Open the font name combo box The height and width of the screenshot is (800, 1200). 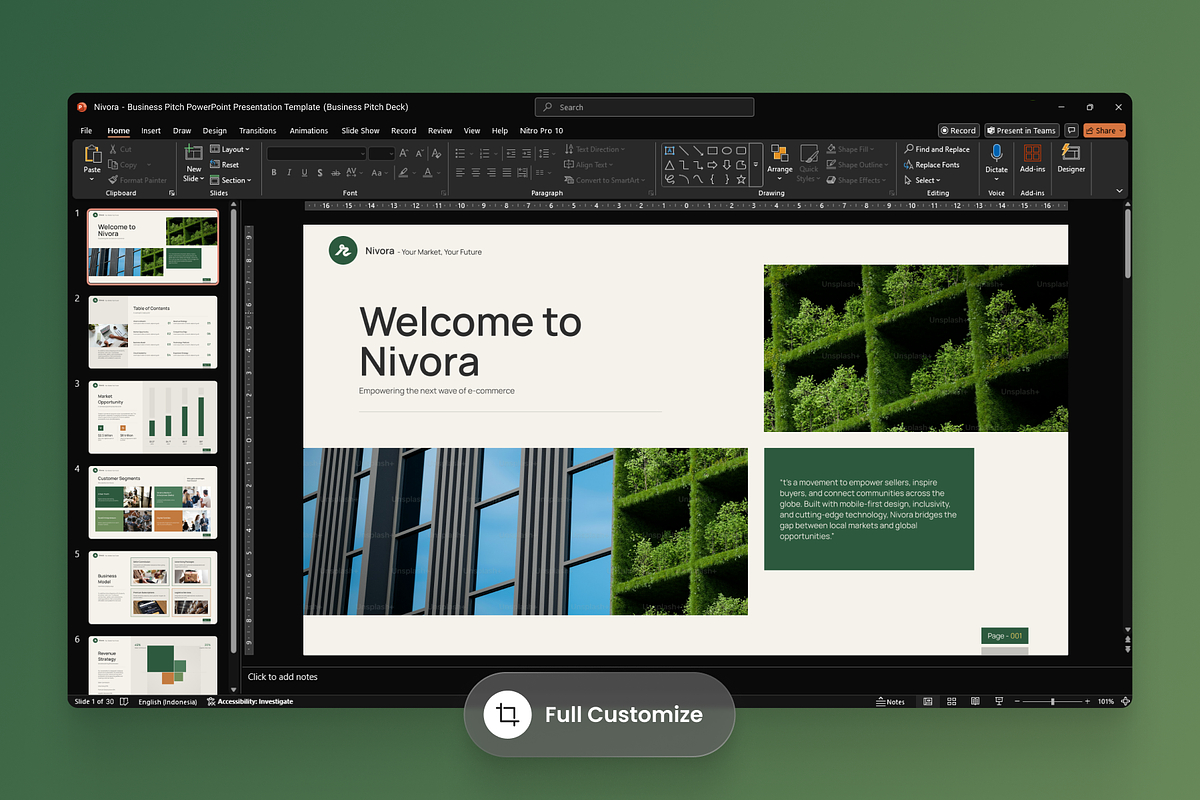pyautogui.click(x=316, y=153)
